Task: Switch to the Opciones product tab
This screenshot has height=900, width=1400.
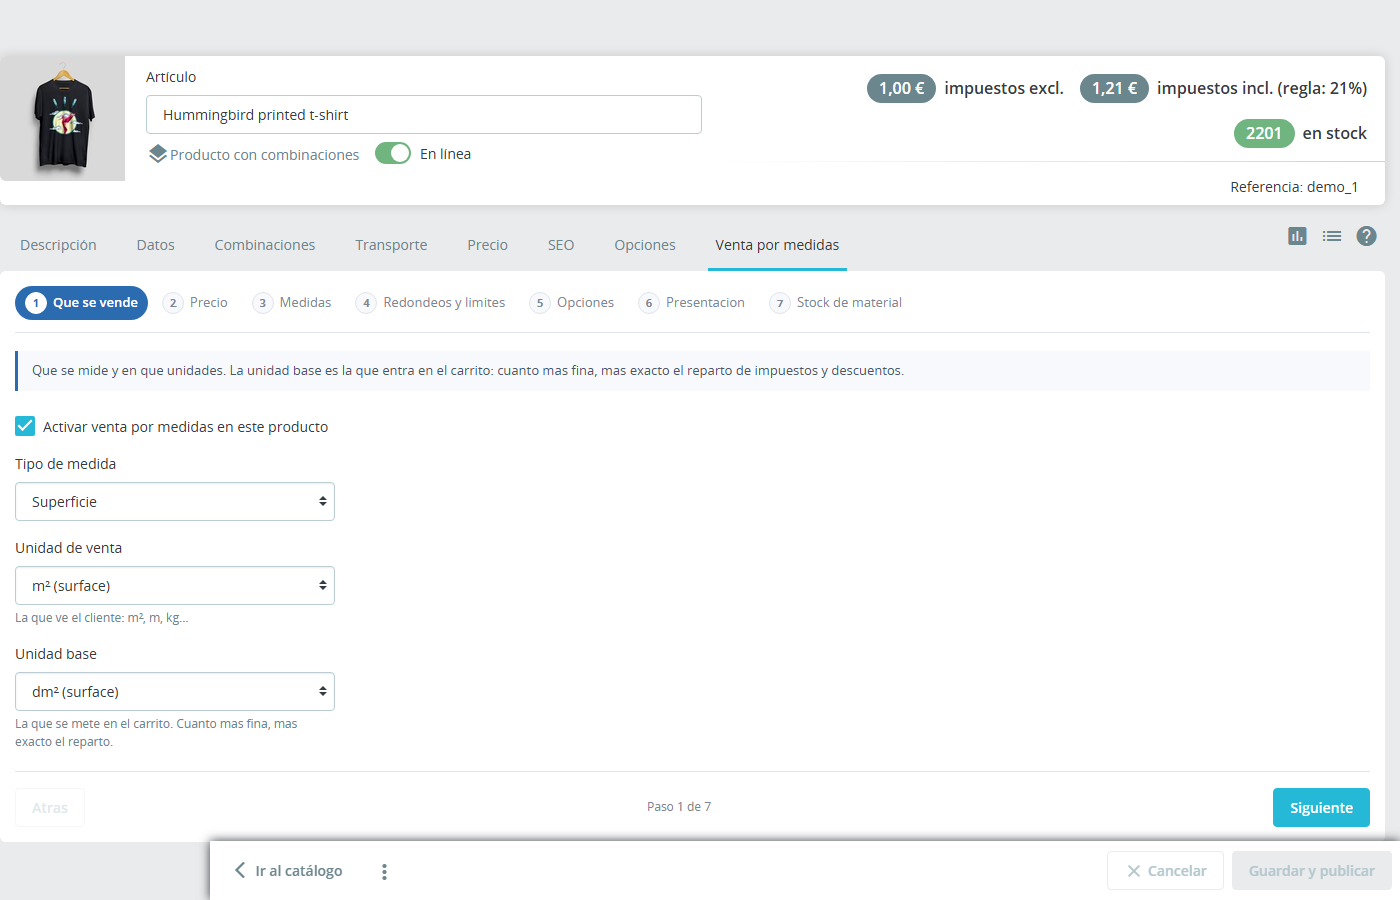Action: click(x=645, y=245)
